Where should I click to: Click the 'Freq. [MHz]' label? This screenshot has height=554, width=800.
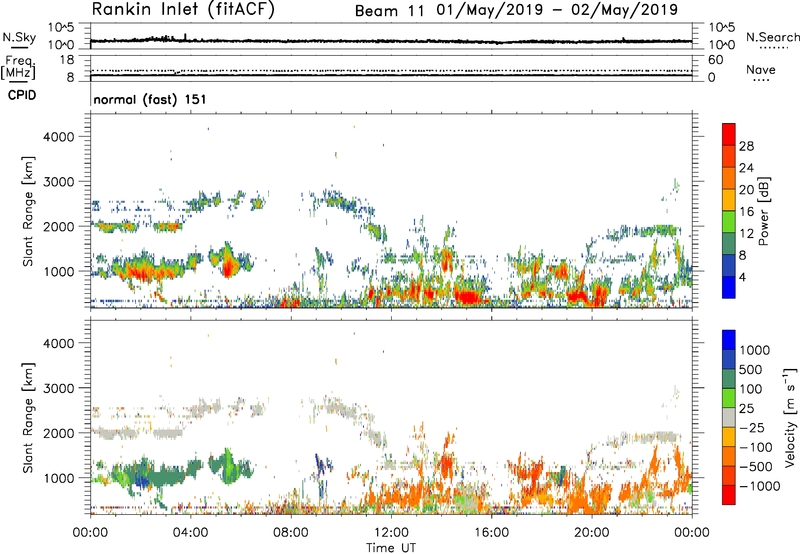18,68
